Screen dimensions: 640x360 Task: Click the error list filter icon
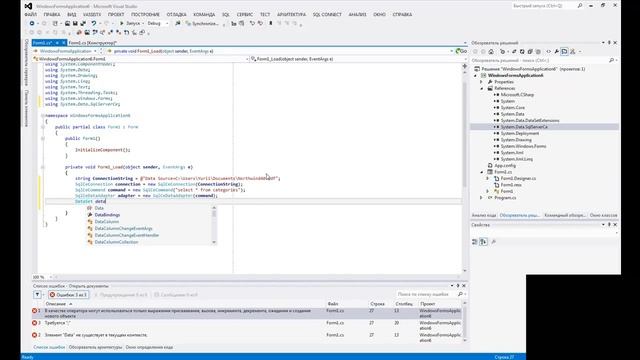point(37,295)
